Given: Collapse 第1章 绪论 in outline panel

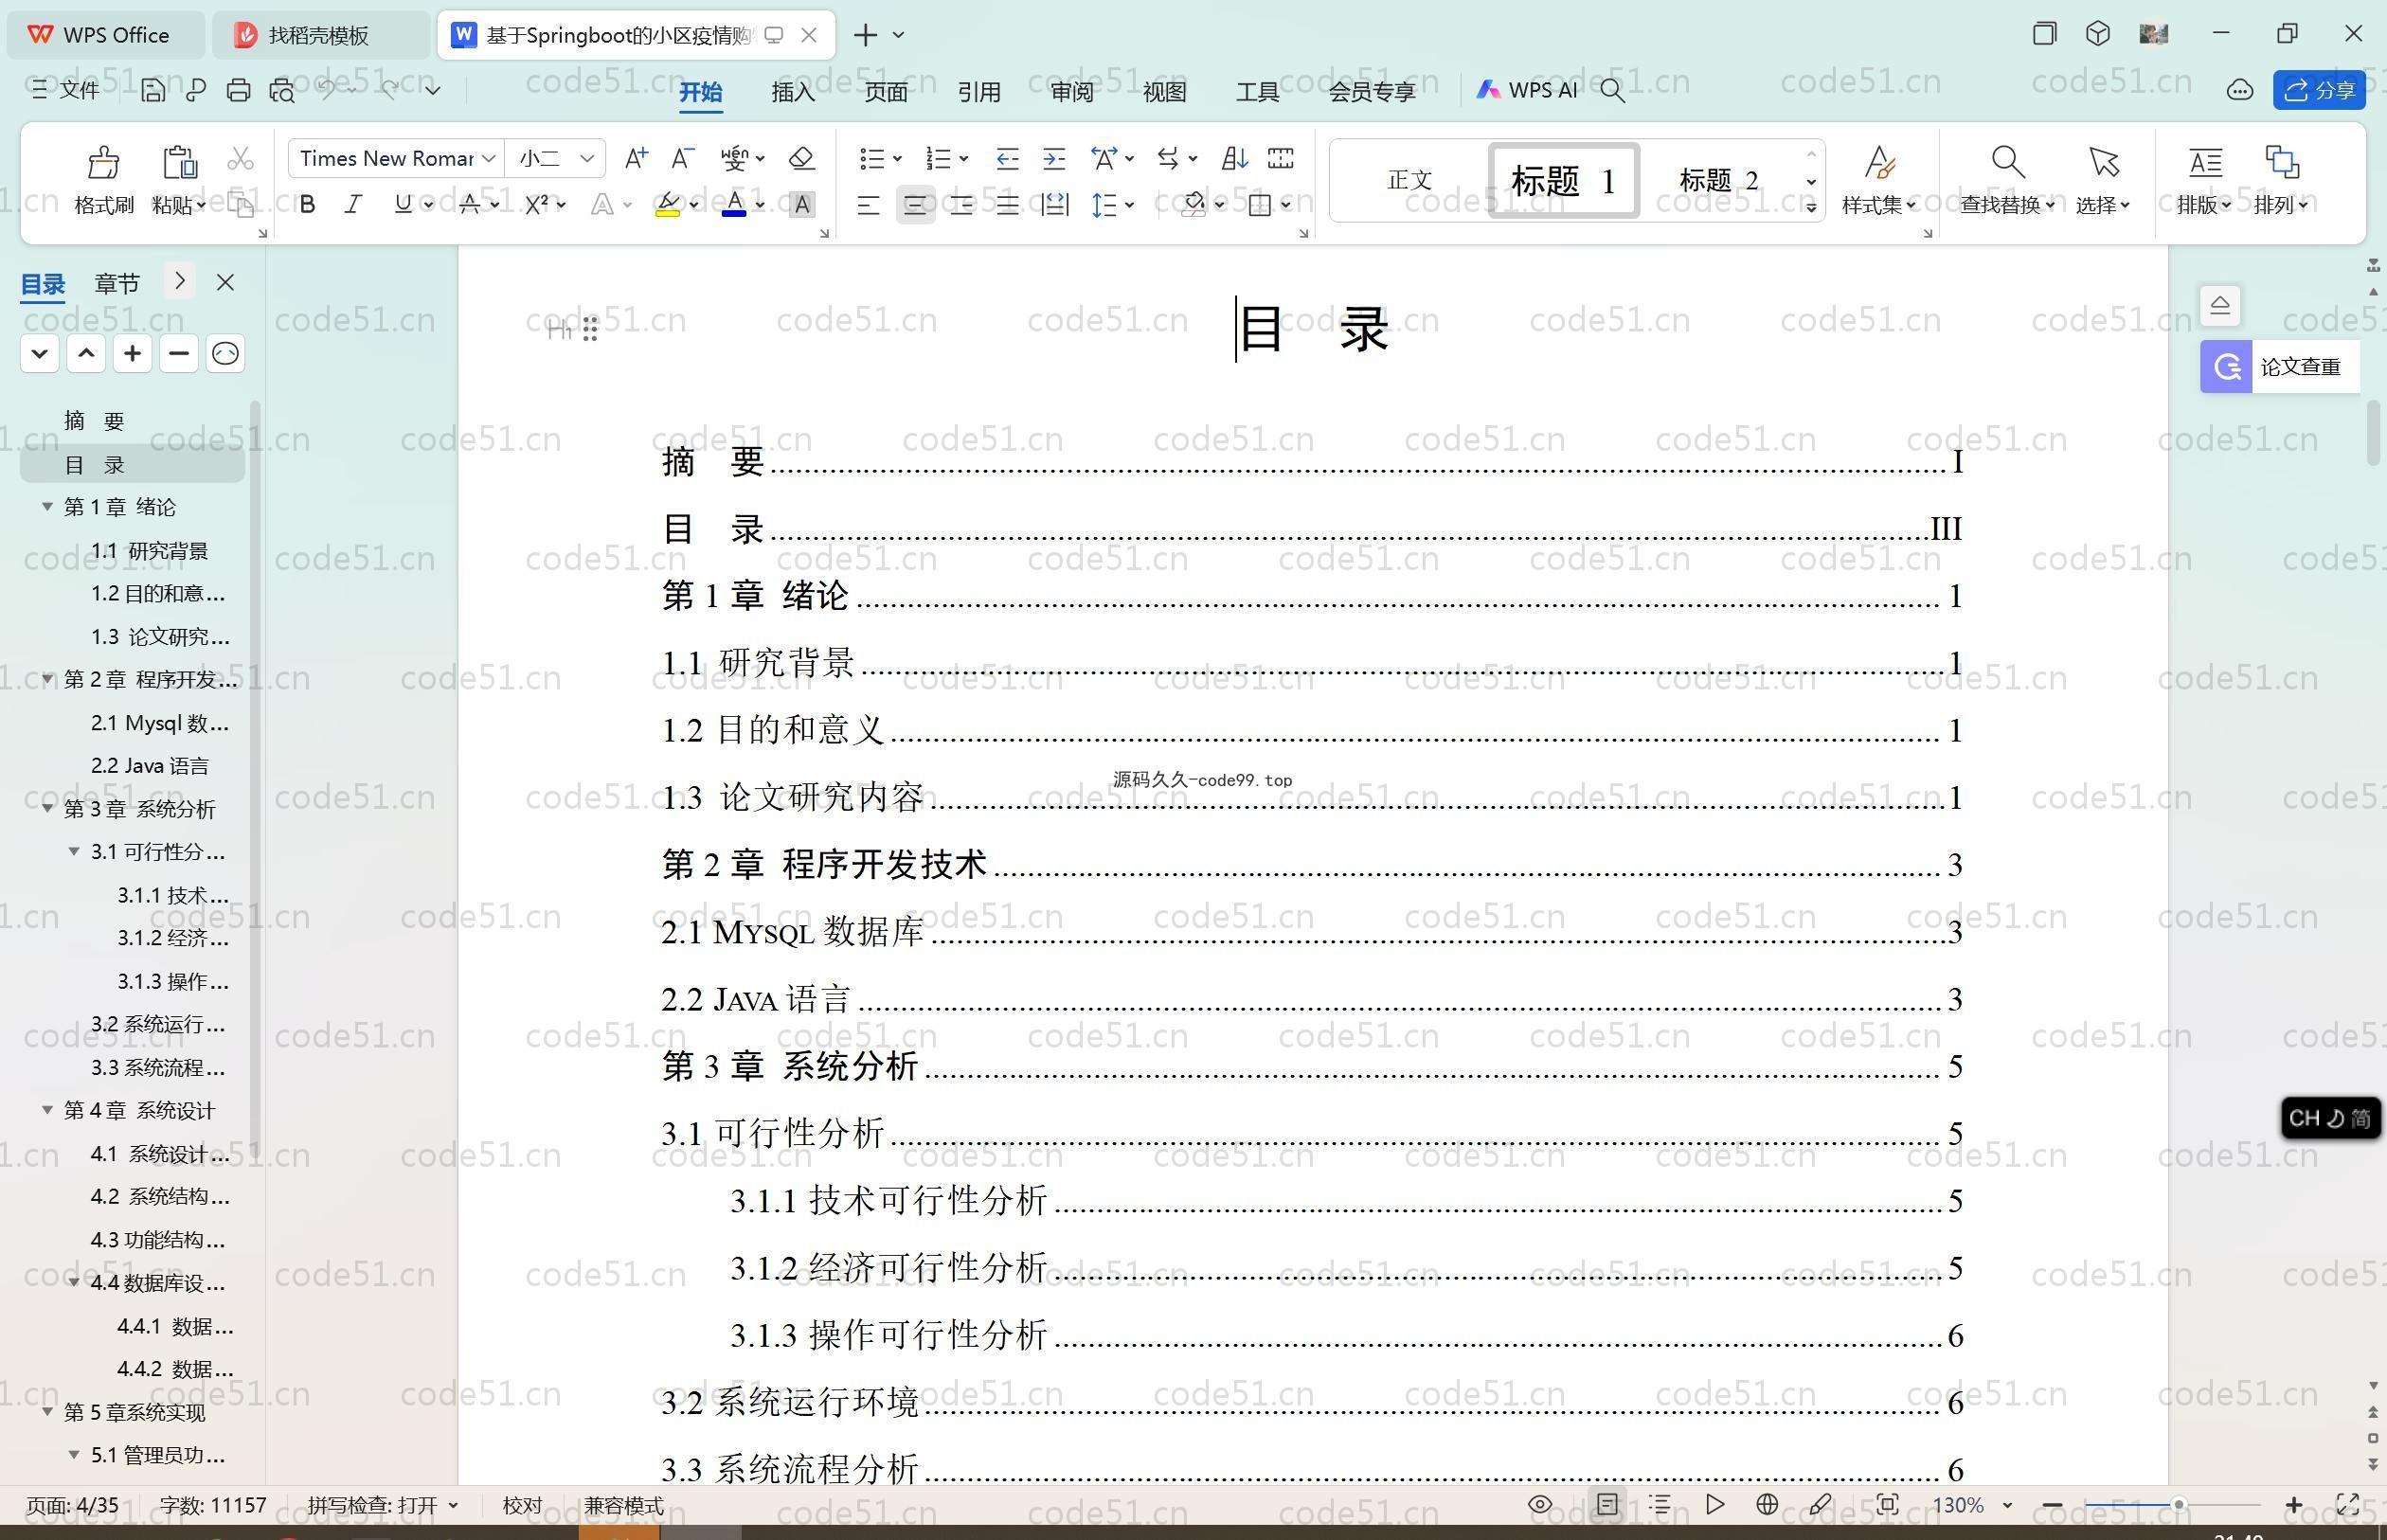Looking at the screenshot, I should point(47,507).
